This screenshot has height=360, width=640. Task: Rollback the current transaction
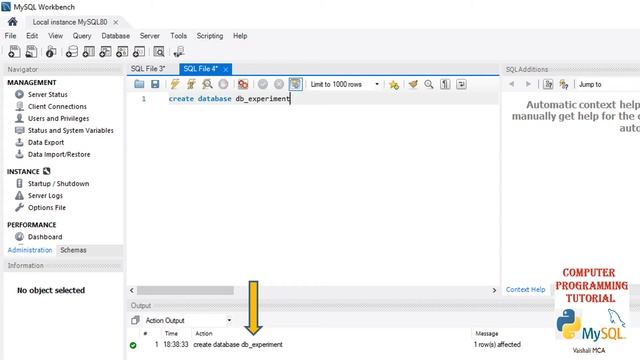coord(279,84)
